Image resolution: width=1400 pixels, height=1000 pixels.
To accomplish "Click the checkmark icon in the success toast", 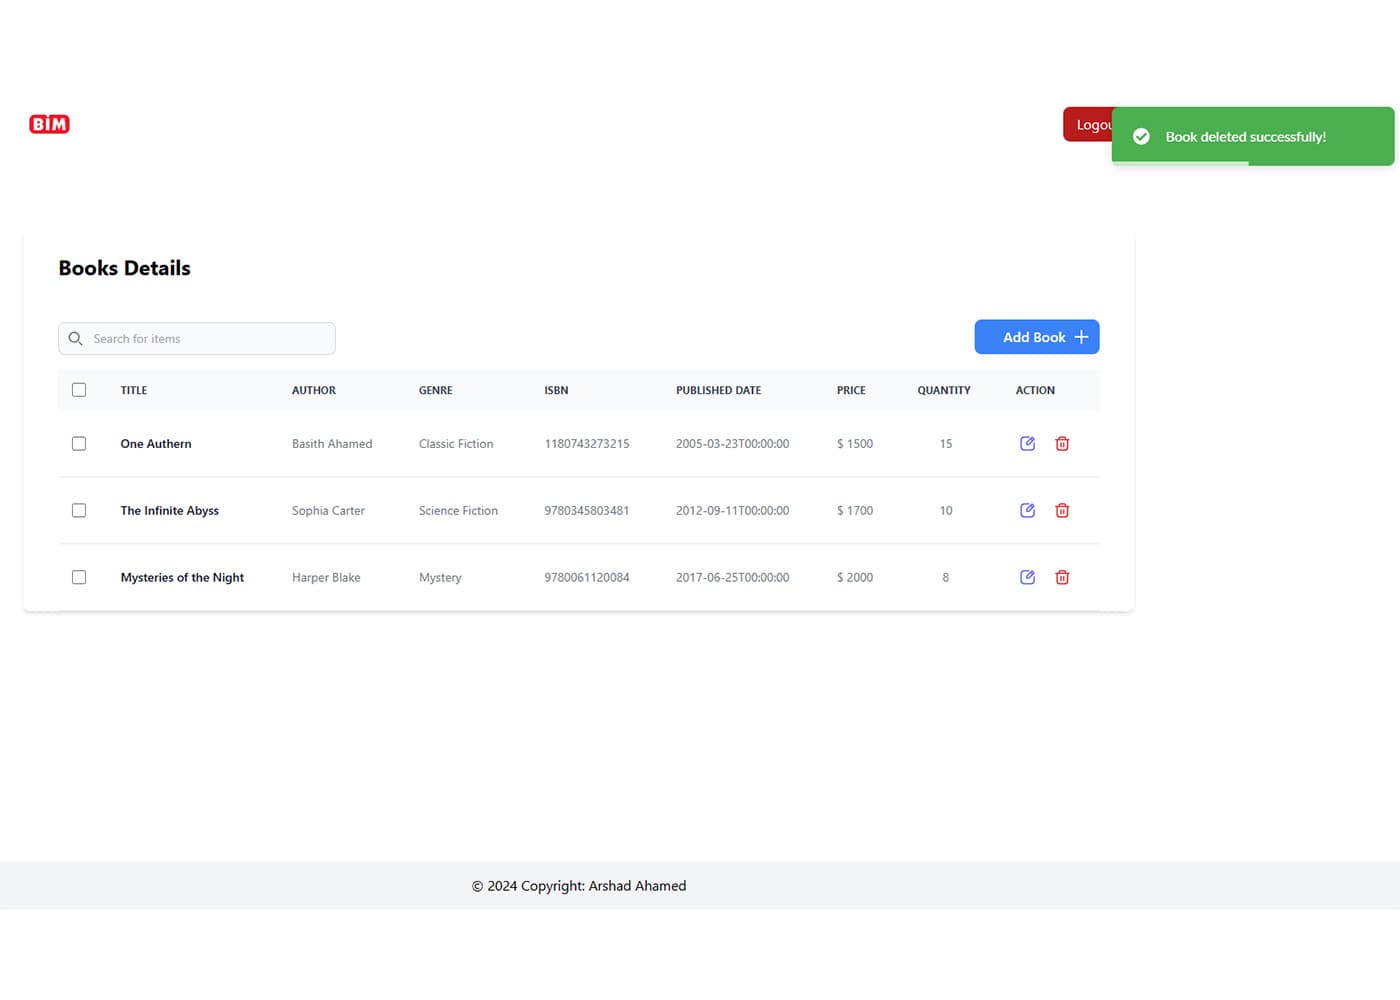I will [x=1141, y=136].
